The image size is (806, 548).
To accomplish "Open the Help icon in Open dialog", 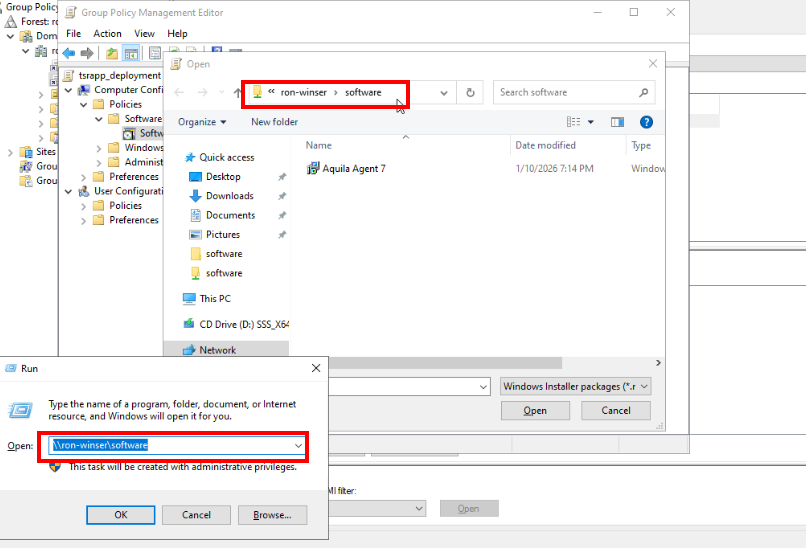I will [646, 122].
